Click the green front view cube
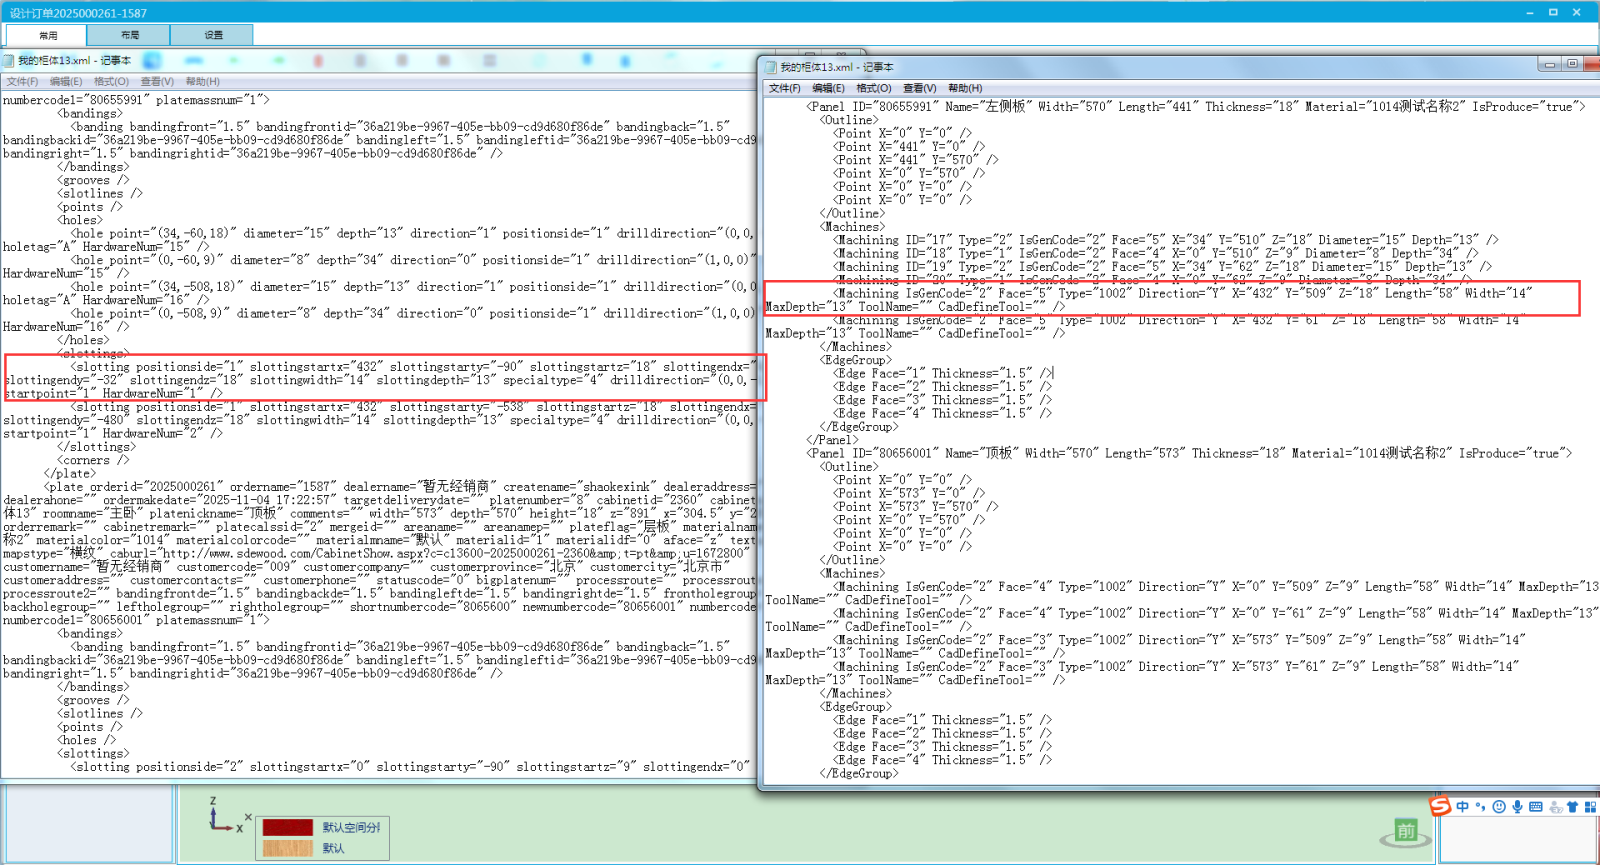This screenshot has height=865, width=1600. 1407,831
